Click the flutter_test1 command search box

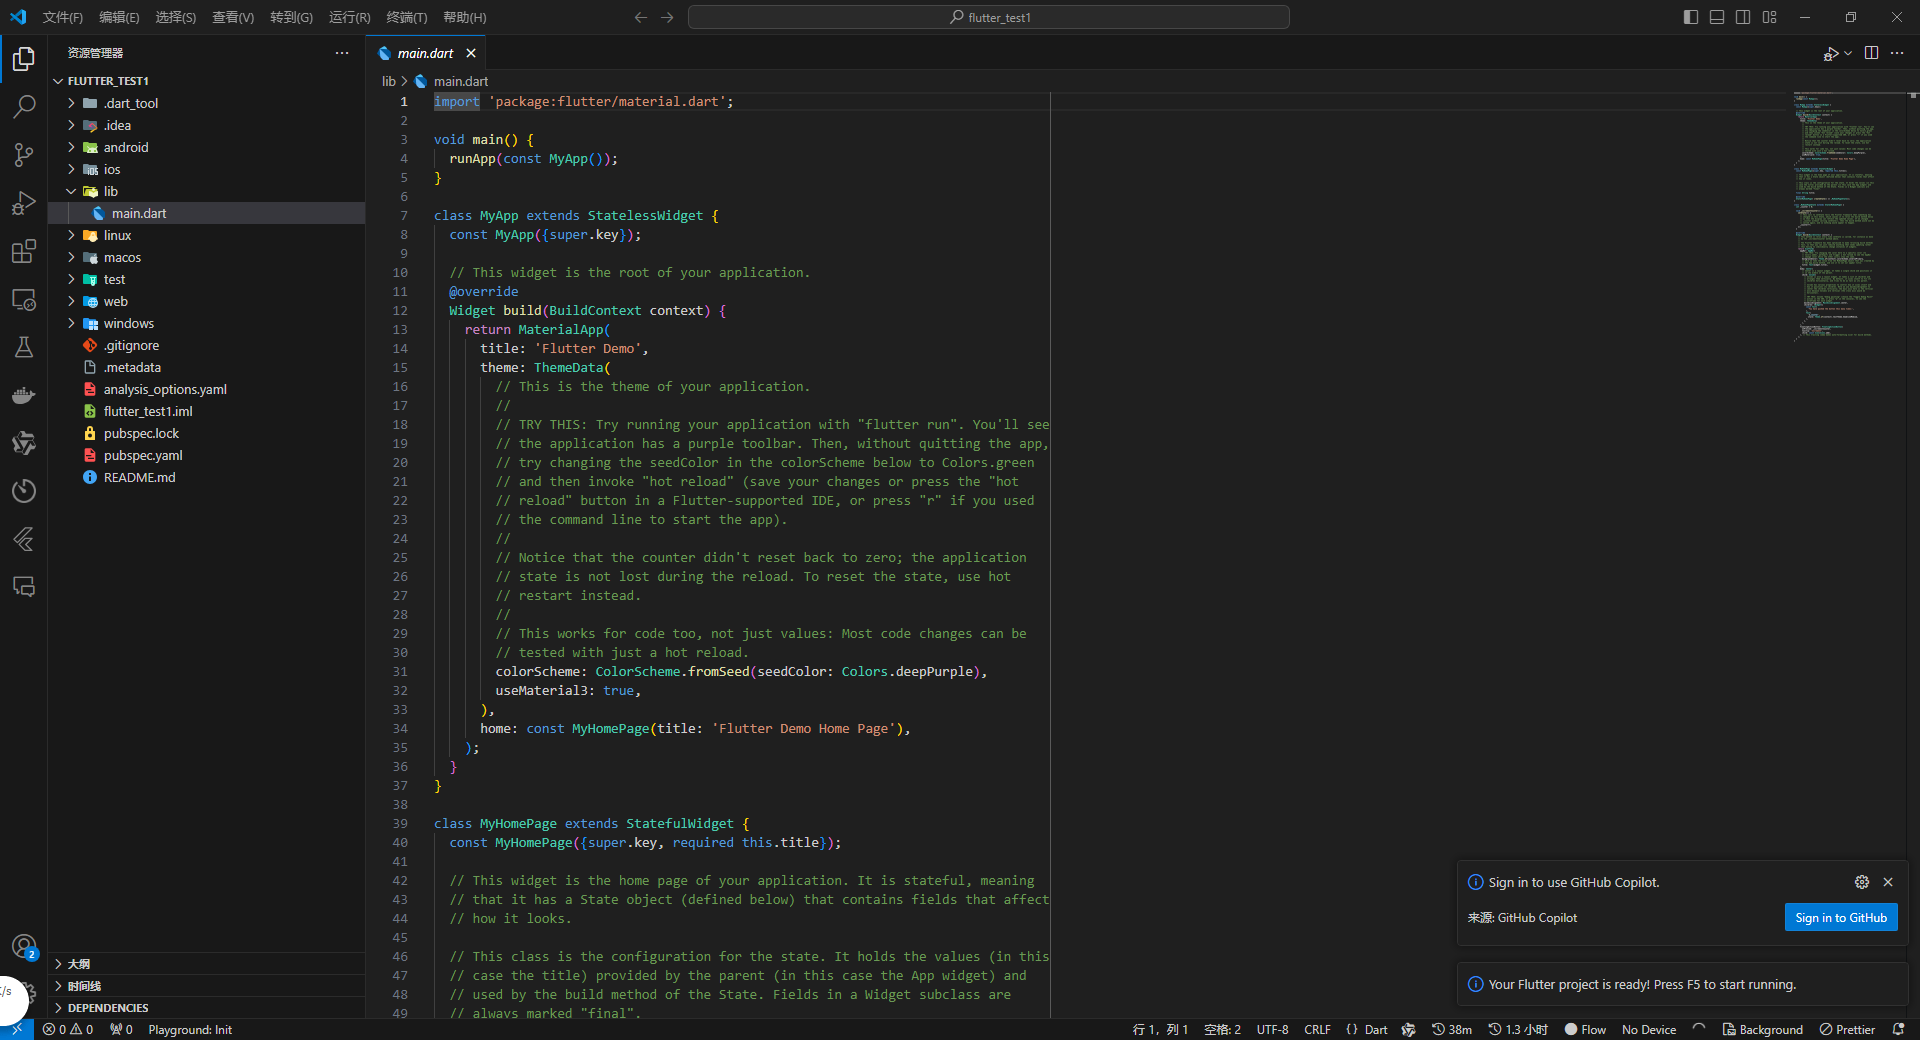tap(988, 17)
